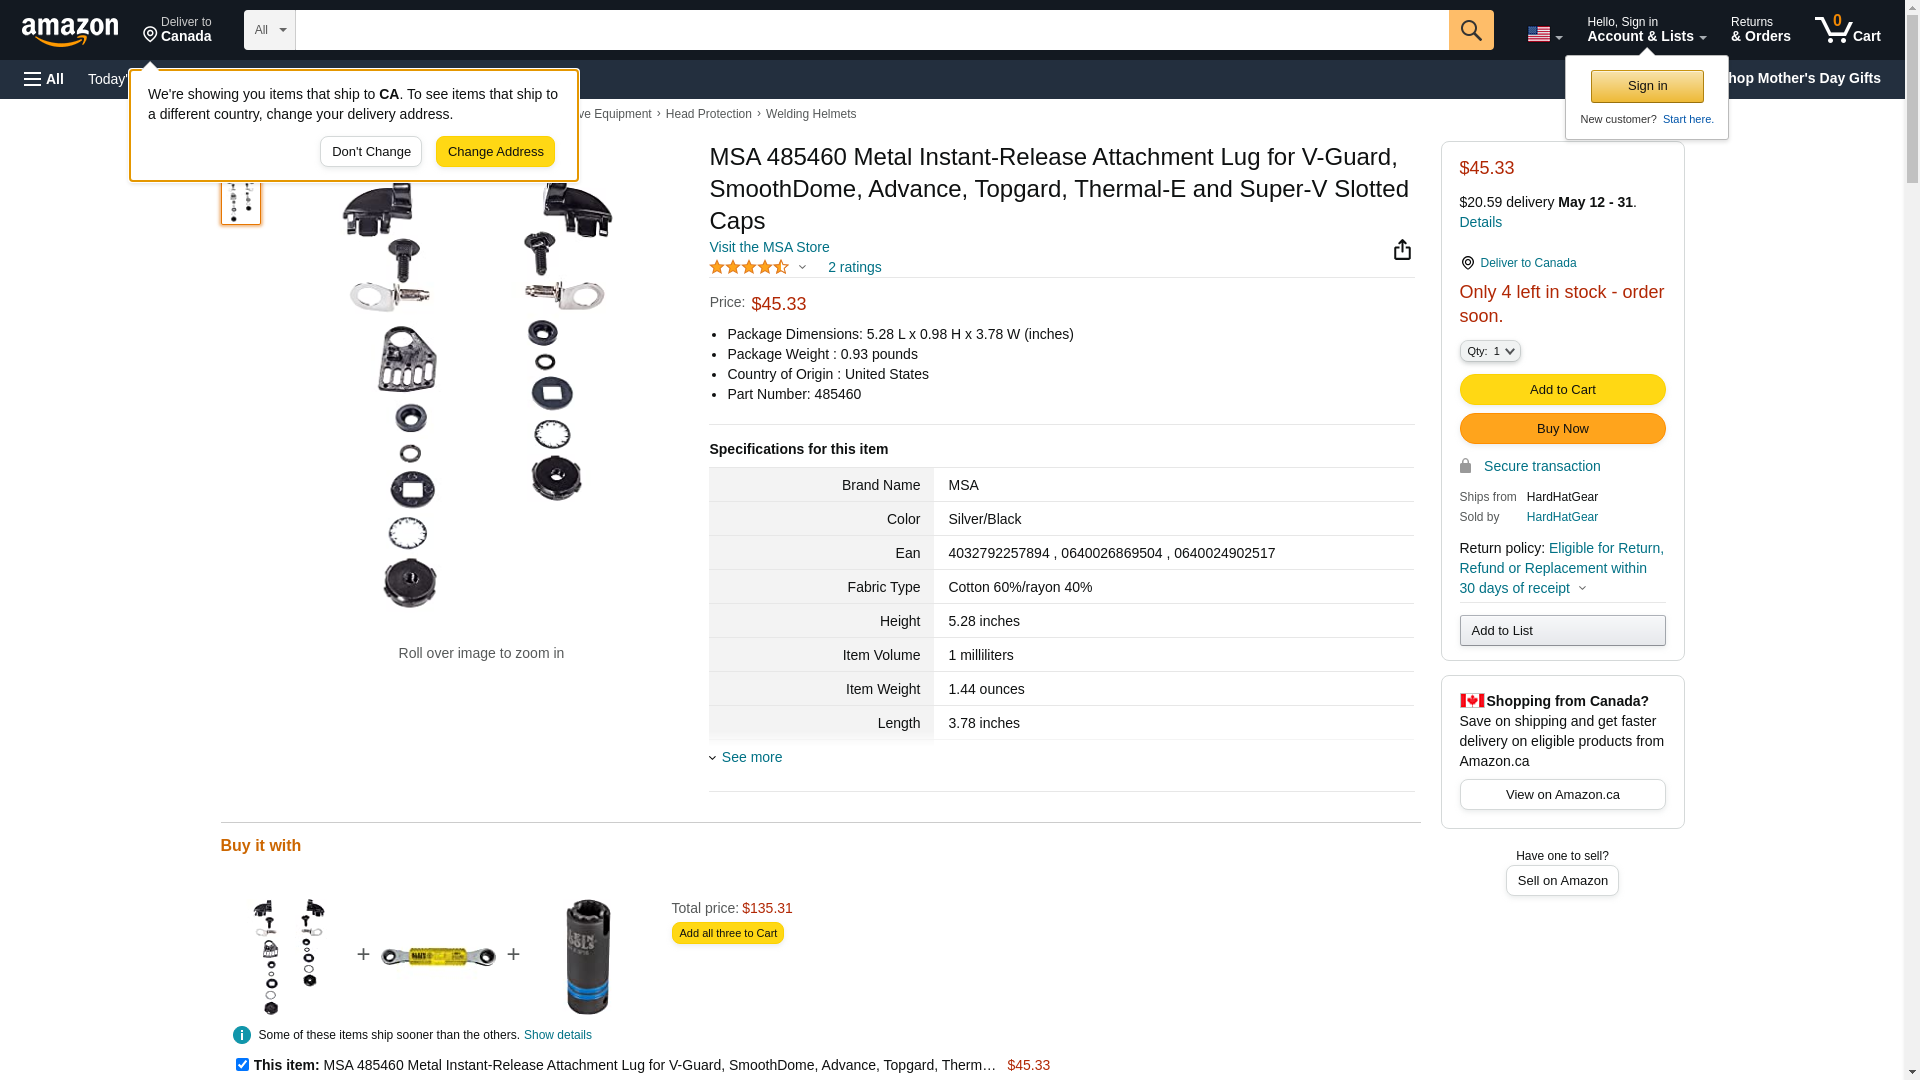Click the US flag language selector
The height and width of the screenshot is (1080, 1920).
1544,34
